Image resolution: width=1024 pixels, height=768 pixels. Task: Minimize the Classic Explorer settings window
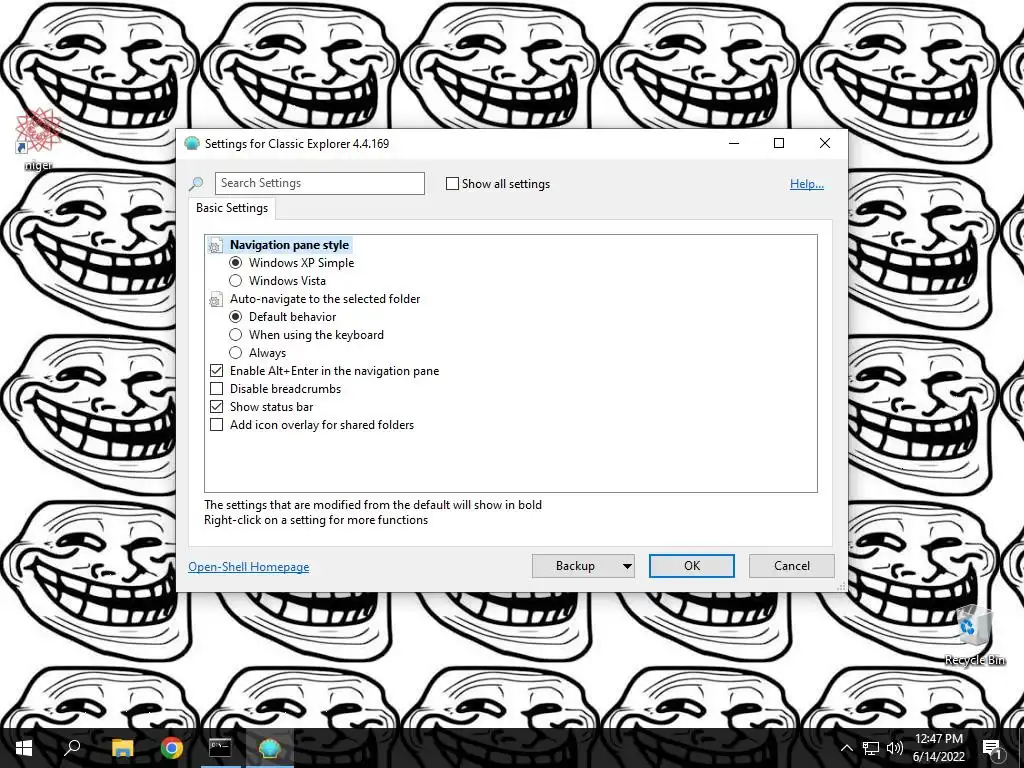734,143
